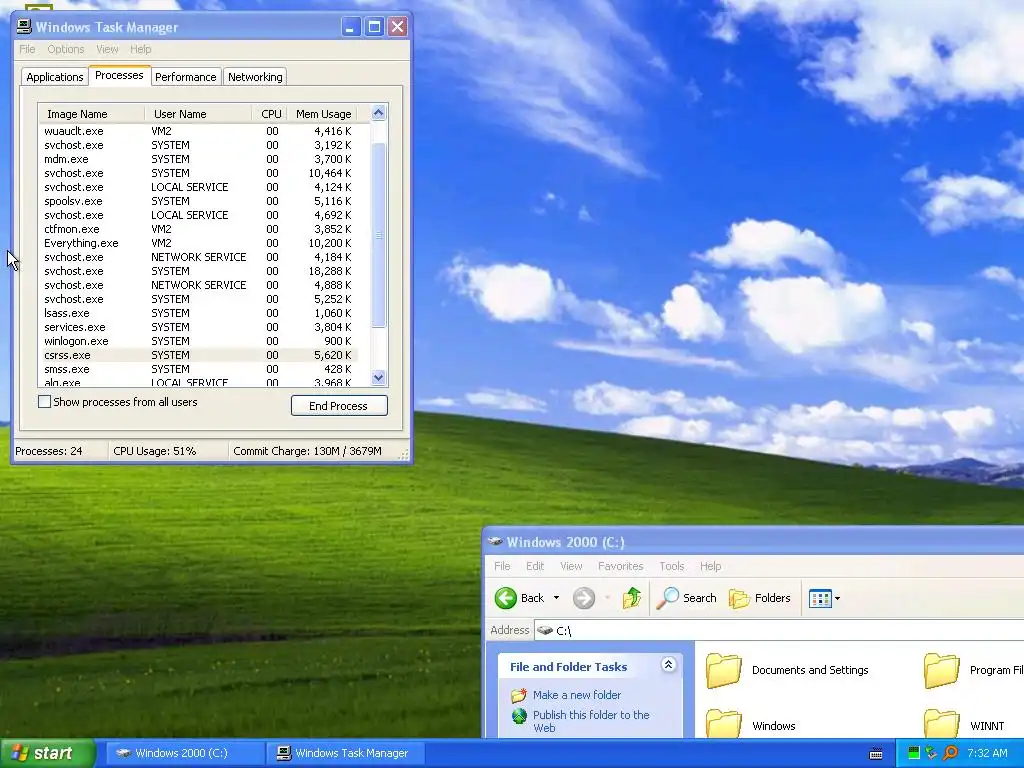Click the Views icon in Explorer toolbar

coord(820,598)
